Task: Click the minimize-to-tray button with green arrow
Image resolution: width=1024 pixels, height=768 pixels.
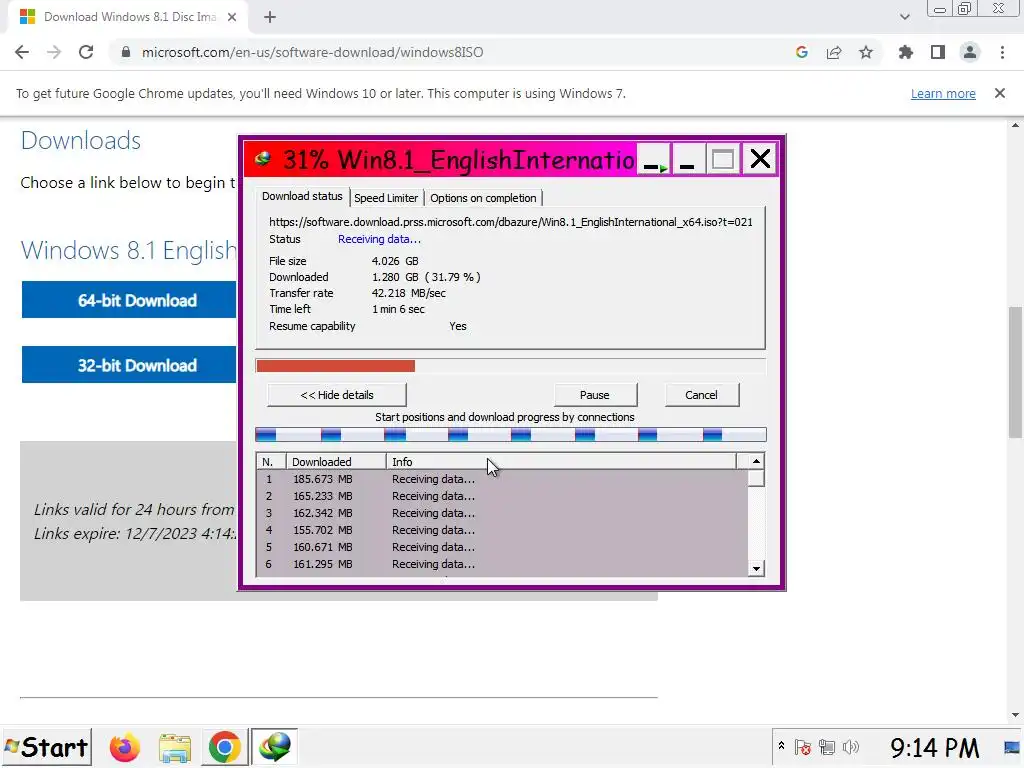Action: [655, 159]
